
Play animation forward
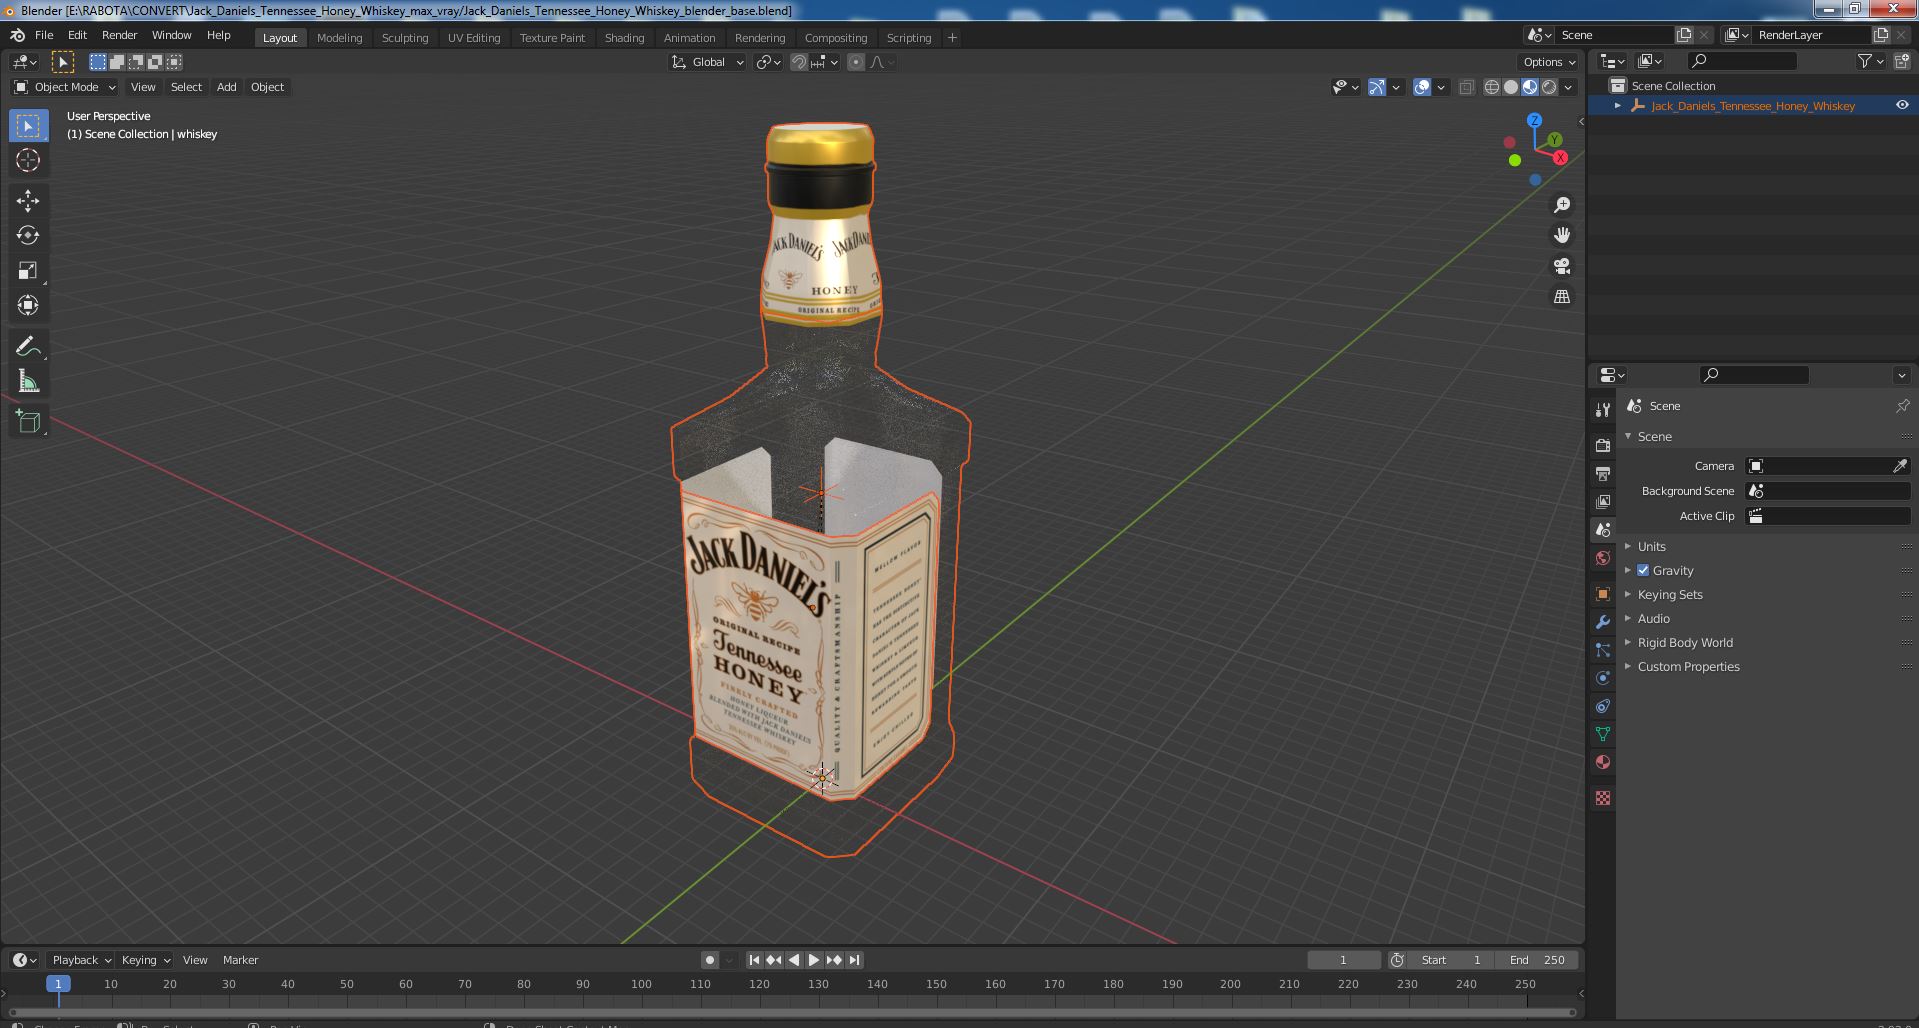pyautogui.click(x=814, y=960)
